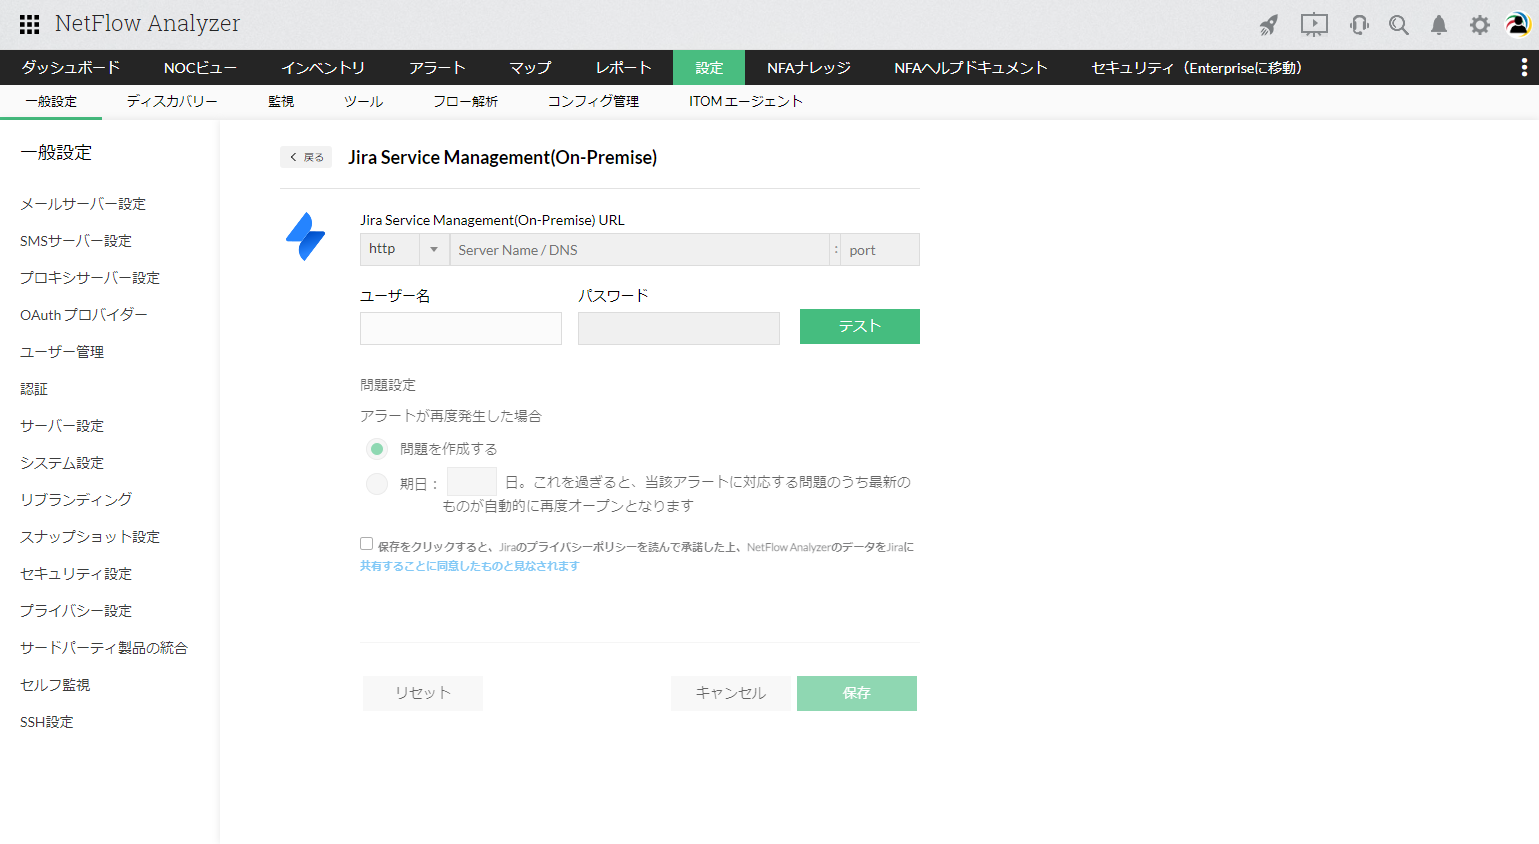Viewport: 1539px width, 844px height.
Task: Click the リセット button
Action: point(423,693)
